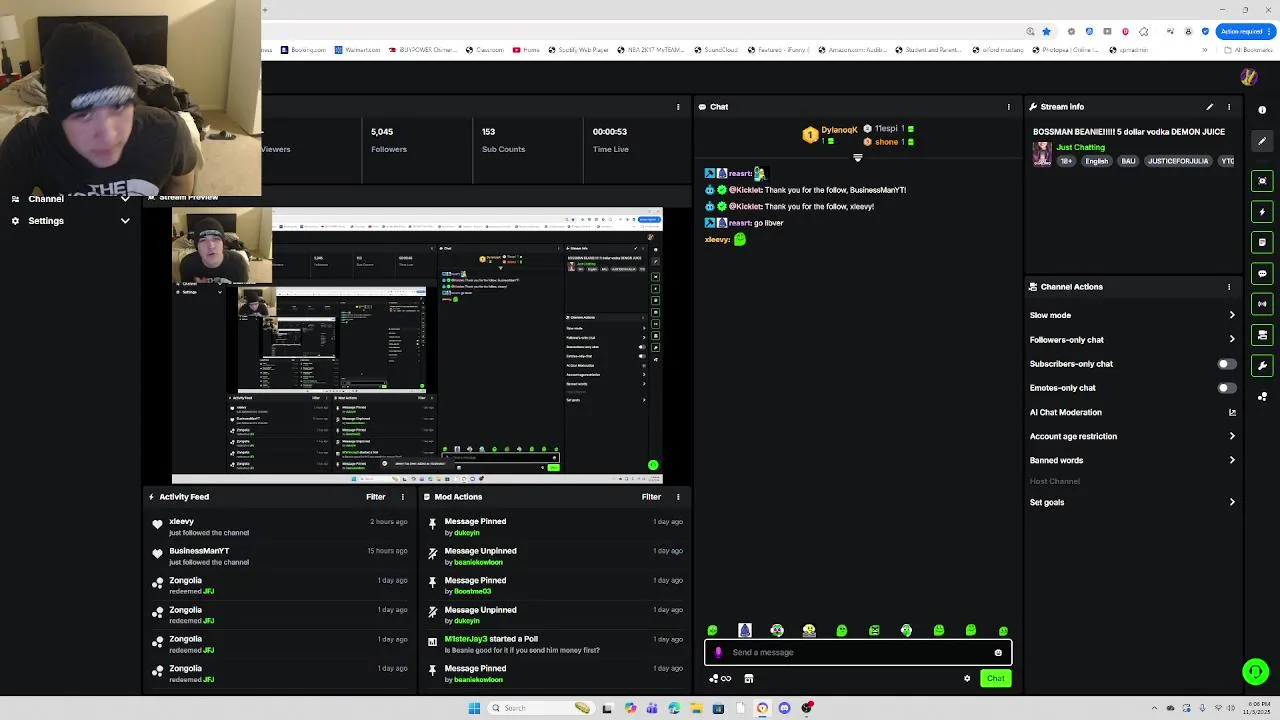Viewport: 1280px width, 720px height.
Task: Bookmark this page with the star icon
Action: [1046, 32]
